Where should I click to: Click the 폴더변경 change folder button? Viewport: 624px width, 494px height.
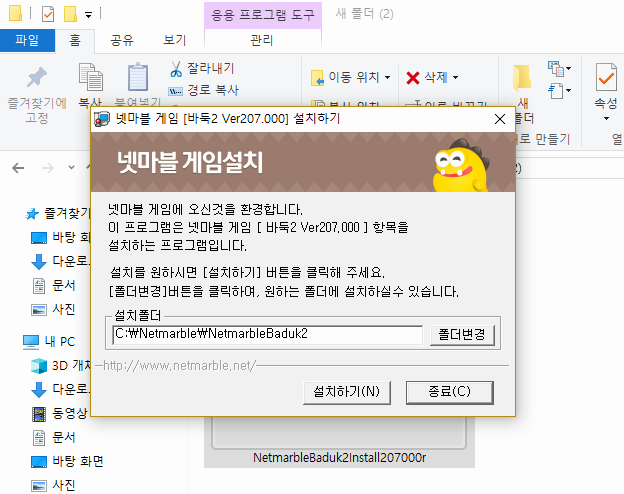pos(462,334)
